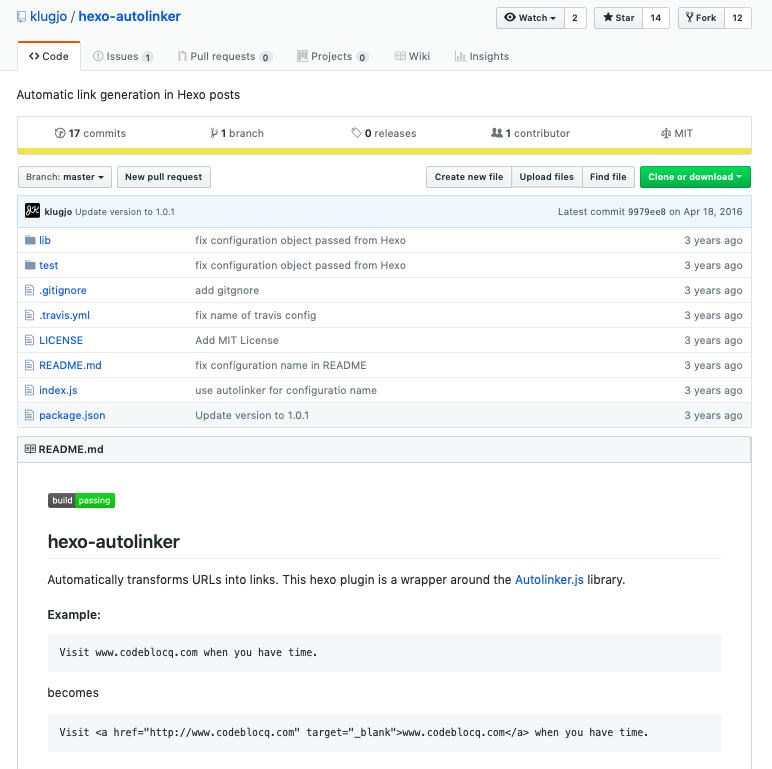Click the 'Add MIT License' commit message
Image resolution: width=772 pixels, height=769 pixels.
pyautogui.click(x=237, y=340)
